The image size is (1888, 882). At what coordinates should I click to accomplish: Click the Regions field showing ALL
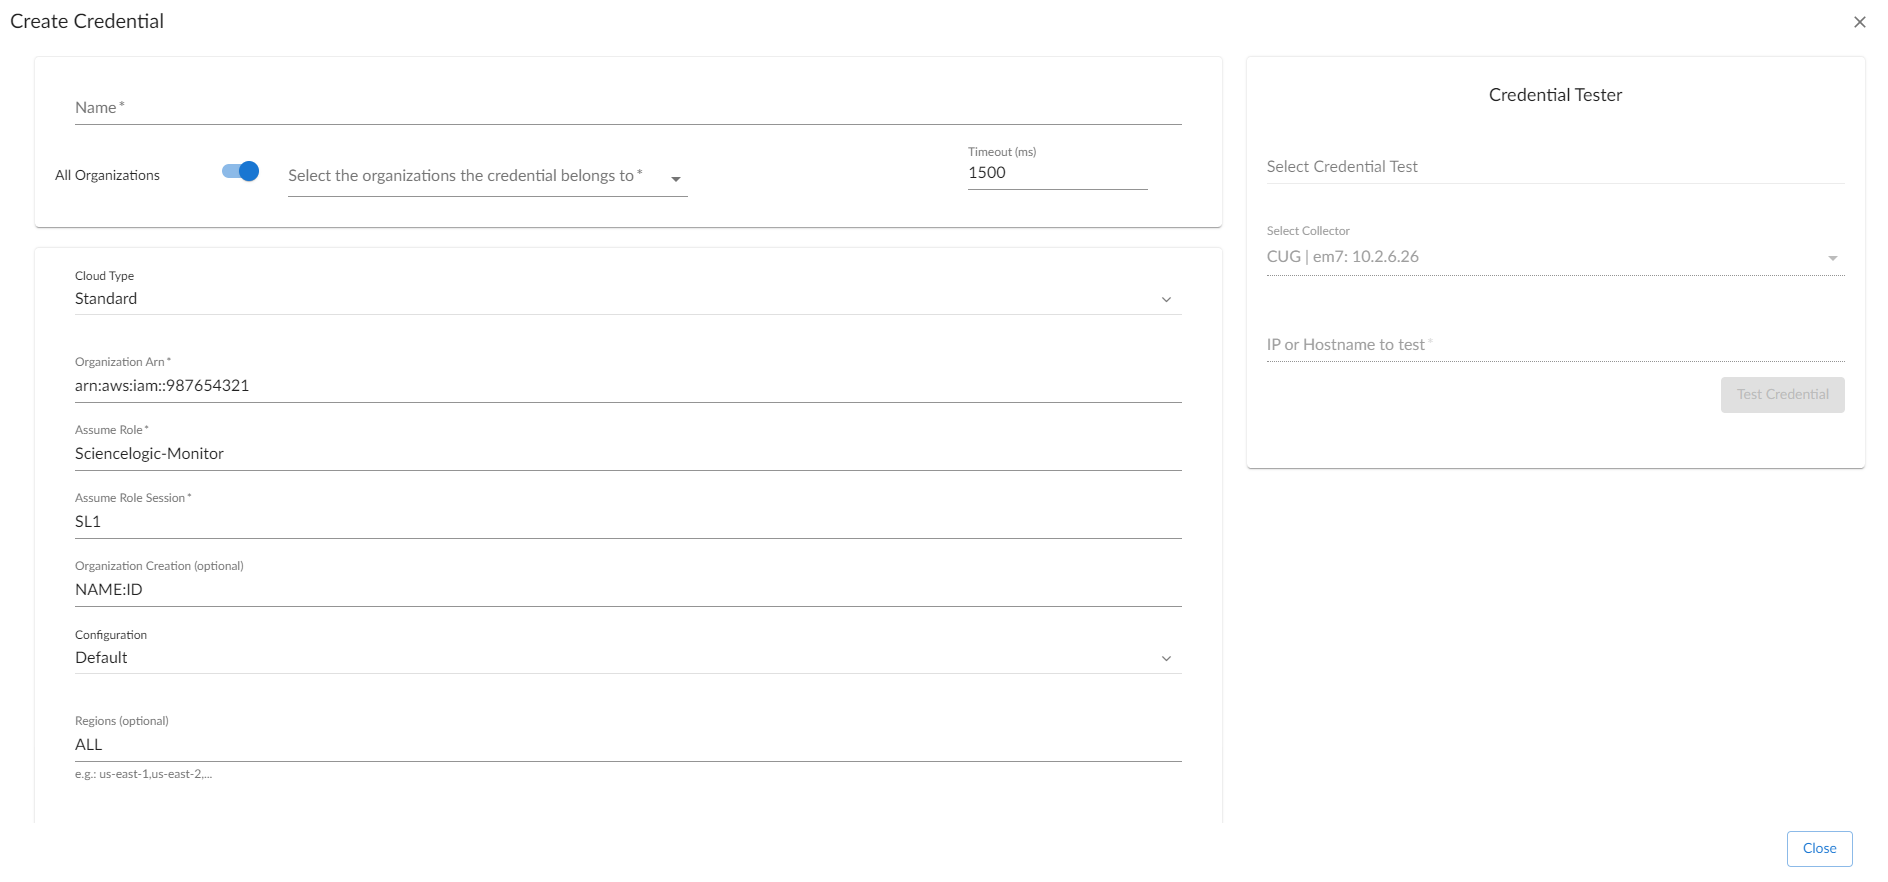tap(627, 745)
